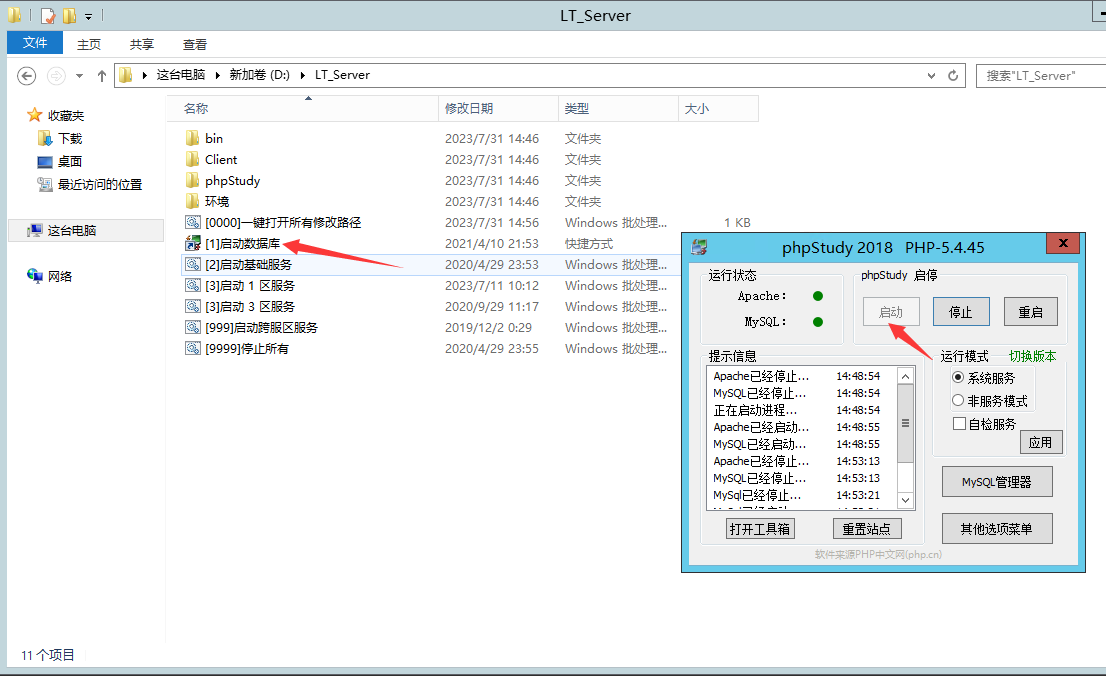Screen dimensions: 1106x676
Task: Refresh the current folder view
Action: click(954, 75)
